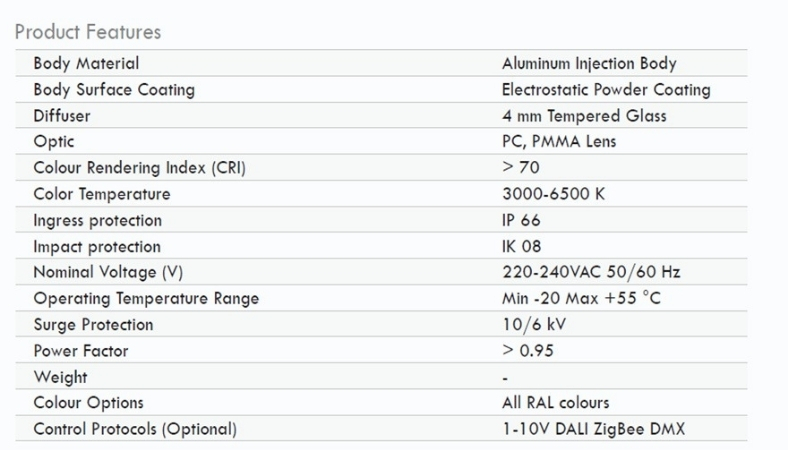Viewport: 788px width, 450px height.
Task: Click the IP 66 rating
Action: pyautogui.click(x=521, y=220)
